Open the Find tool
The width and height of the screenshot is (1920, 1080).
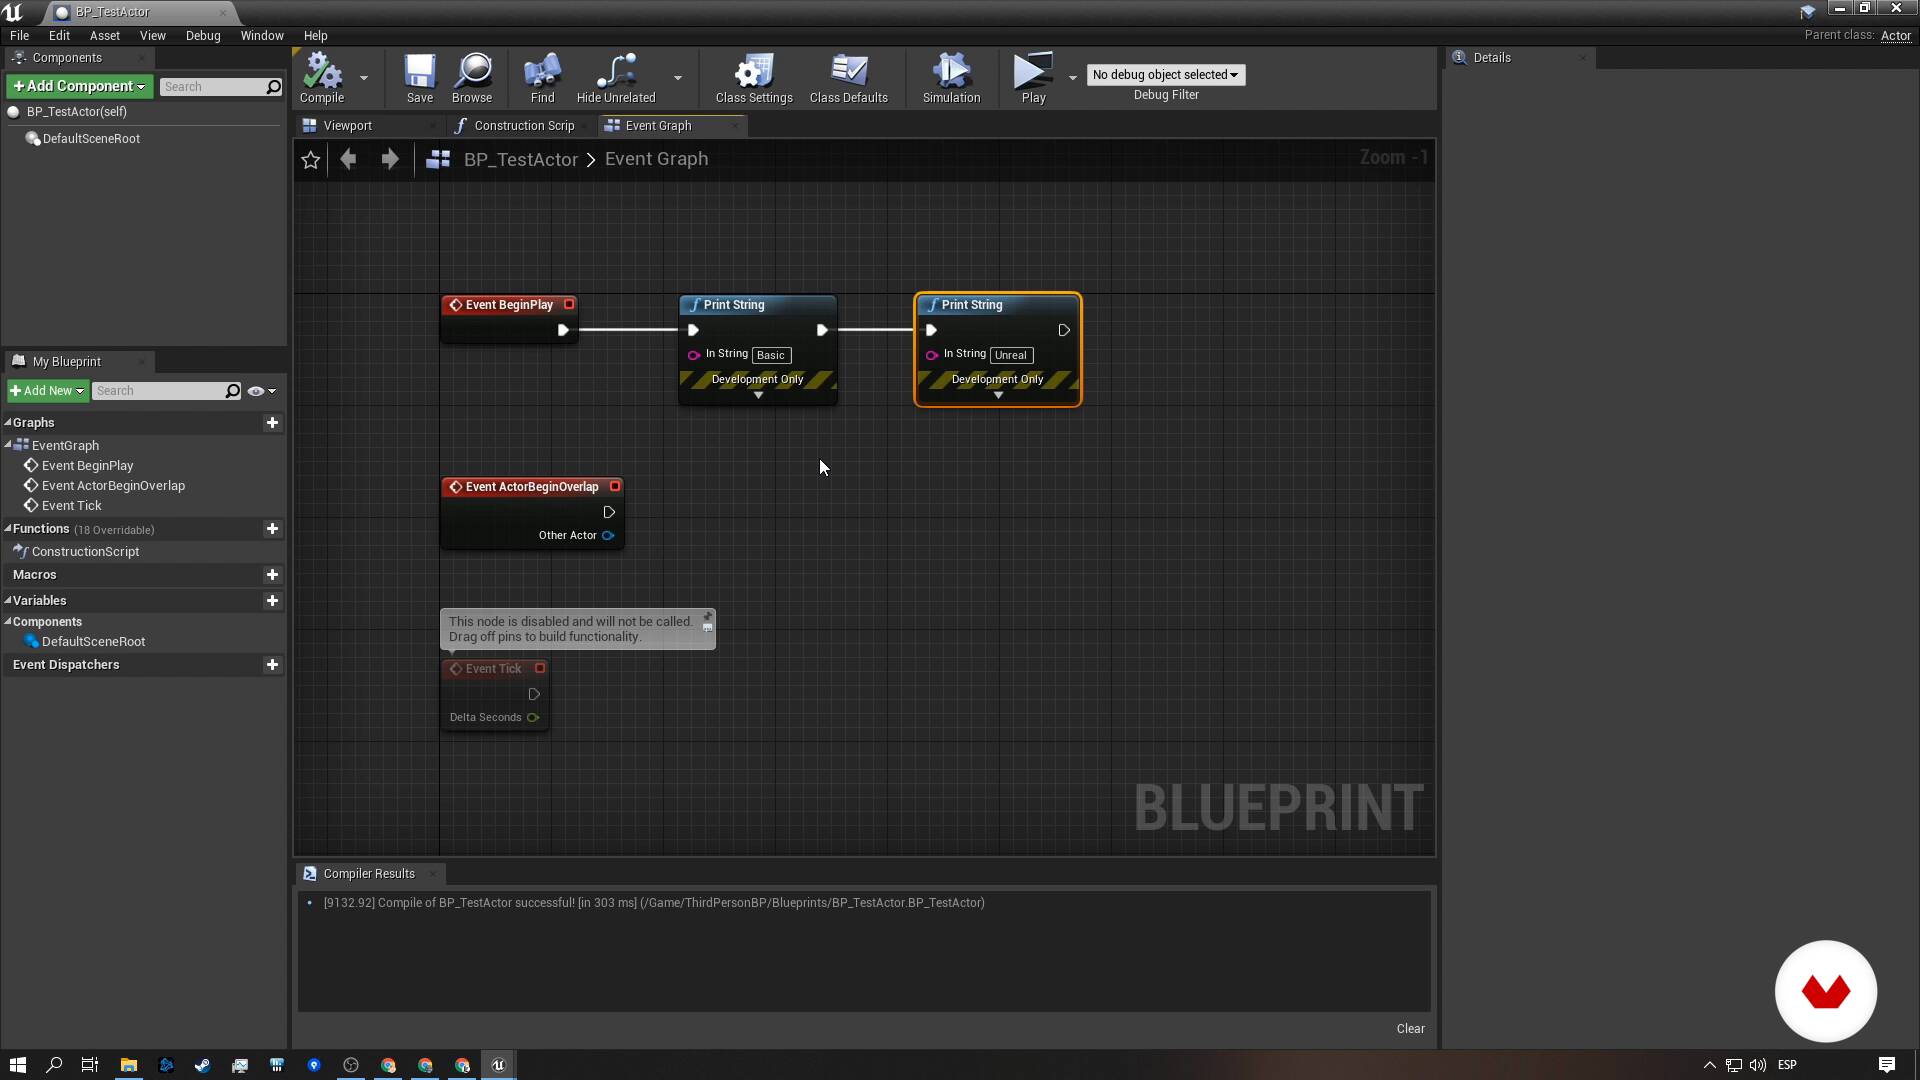[x=542, y=78]
